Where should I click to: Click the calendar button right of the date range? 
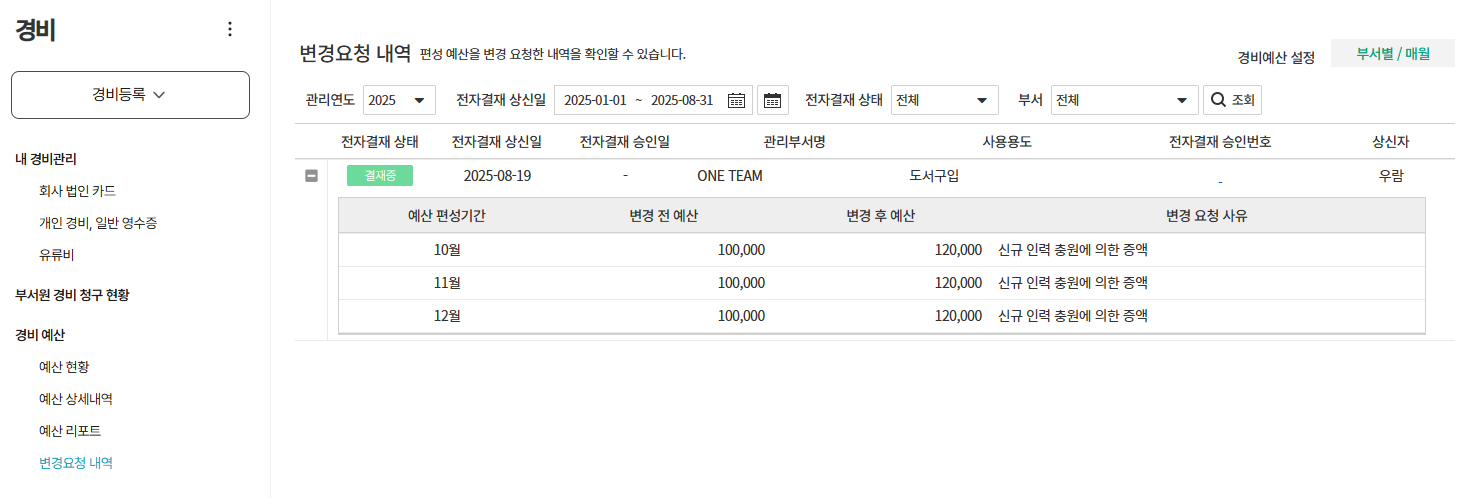tap(772, 100)
